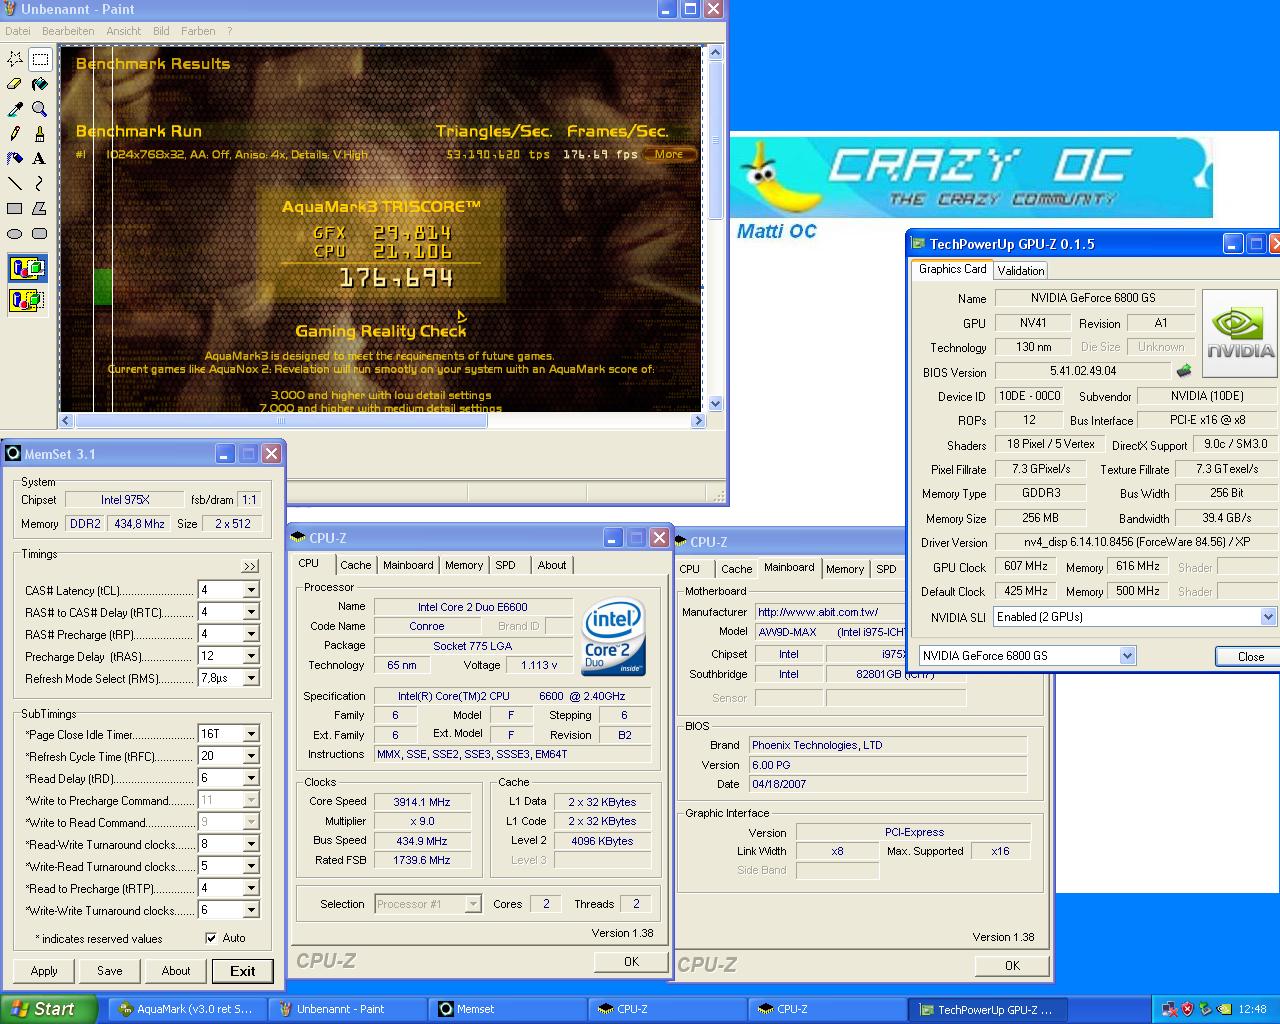Click the Paint horizontal scrollbar thumb

280,421
